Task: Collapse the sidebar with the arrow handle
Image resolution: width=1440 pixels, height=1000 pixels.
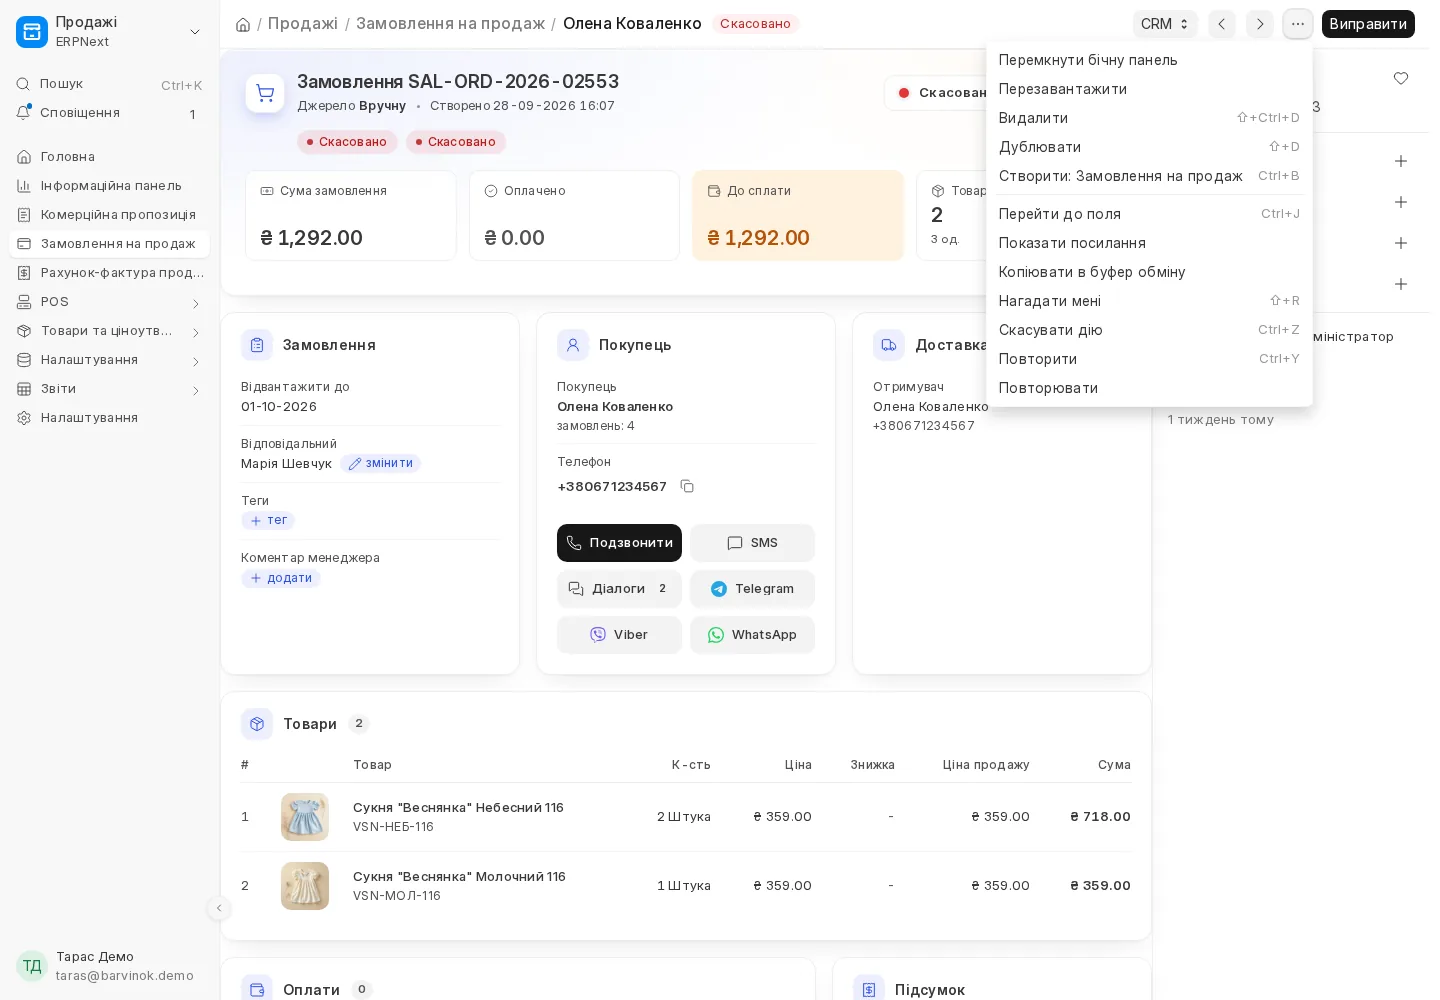Action: point(219,908)
